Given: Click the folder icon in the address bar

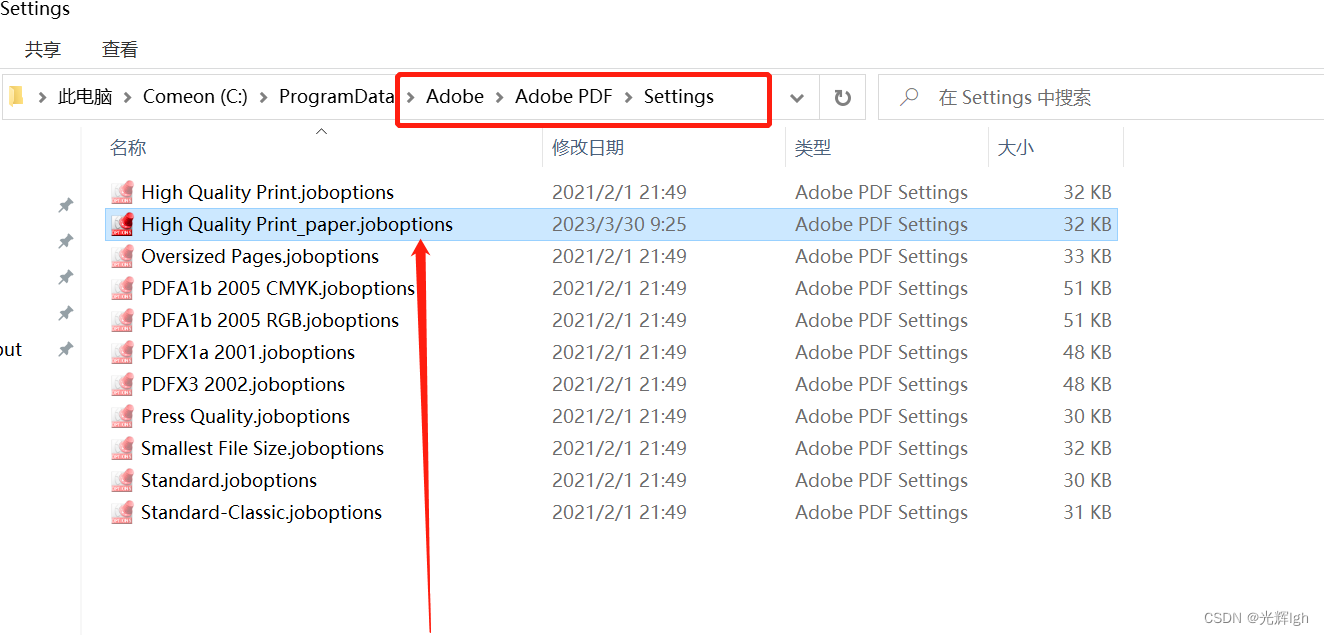Looking at the screenshot, I should 15,96.
